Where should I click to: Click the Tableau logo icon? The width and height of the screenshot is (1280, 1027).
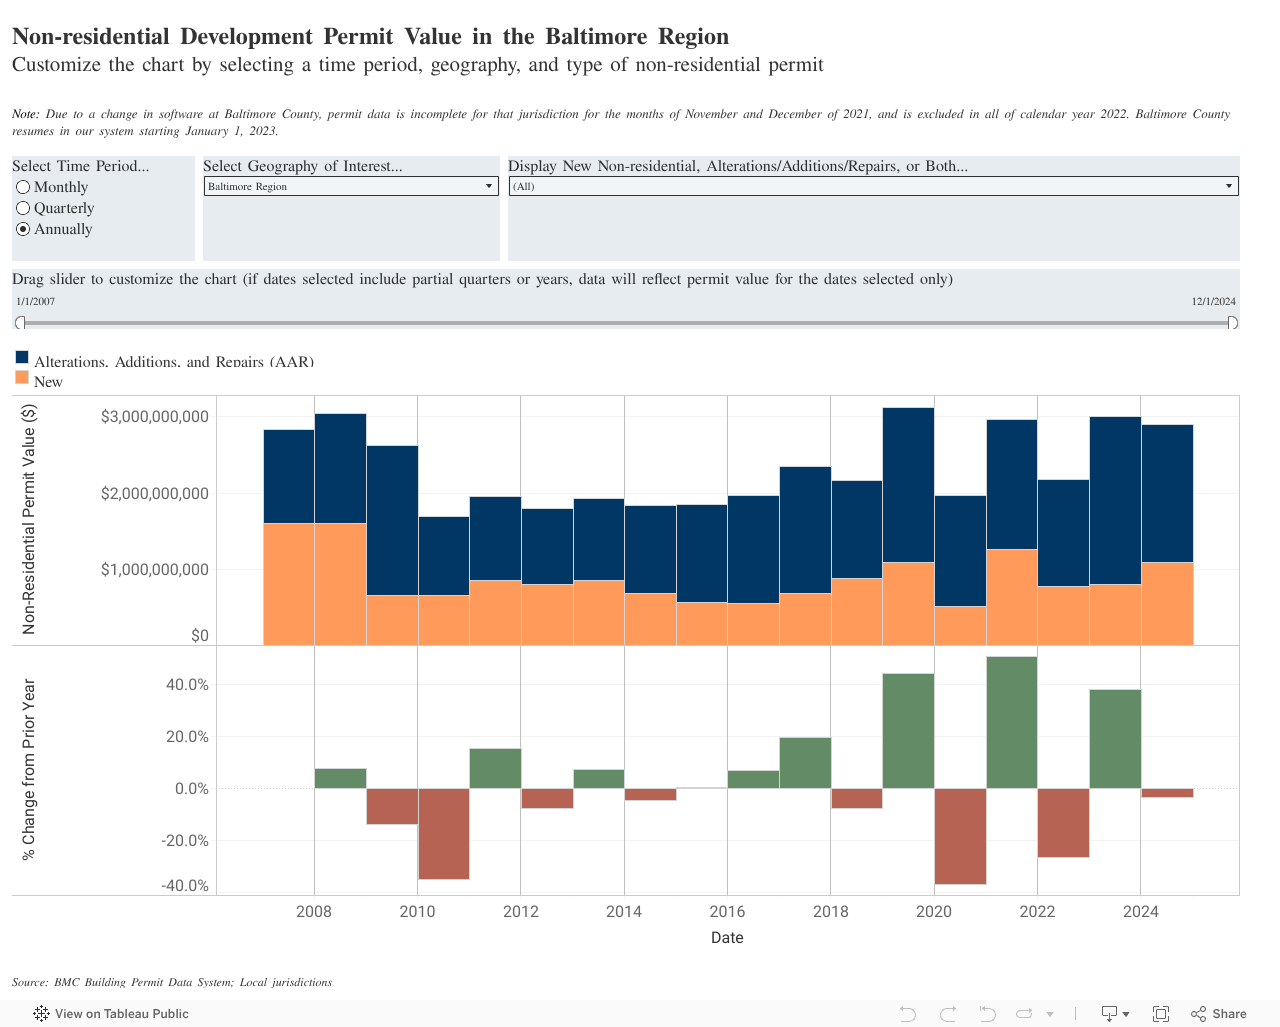(41, 1014)
